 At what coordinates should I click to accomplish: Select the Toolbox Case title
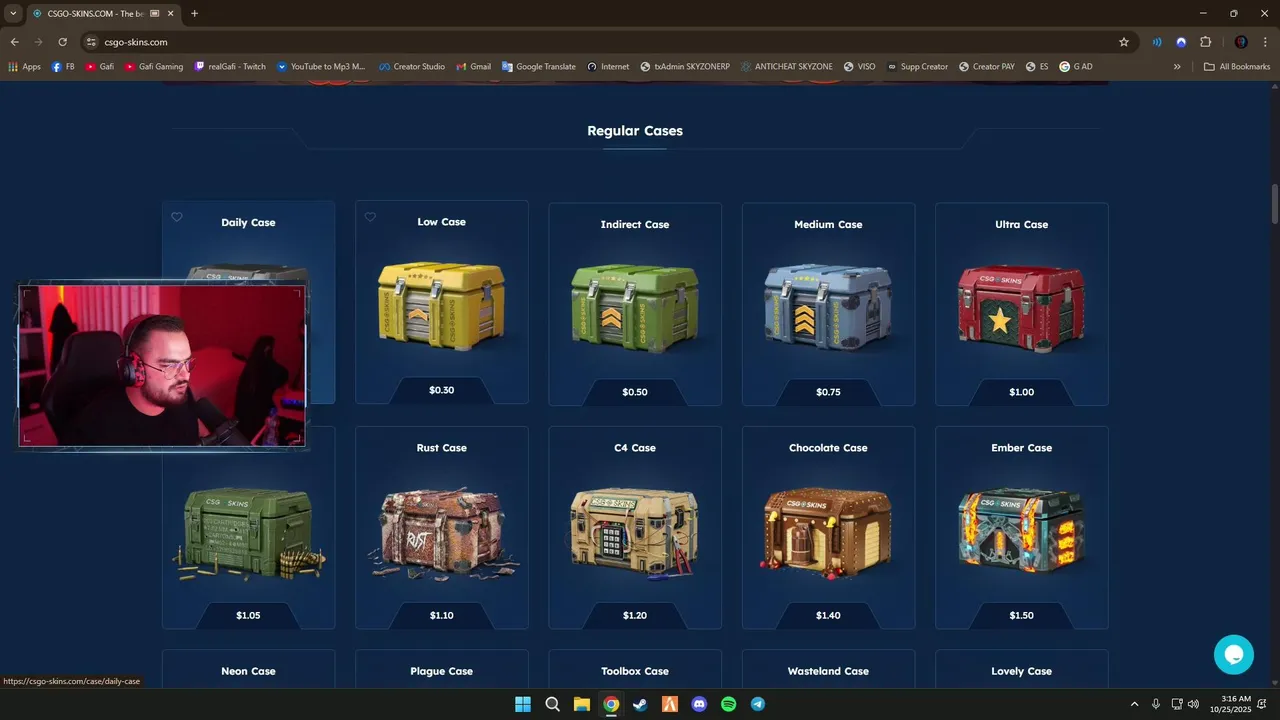[635, 671]
